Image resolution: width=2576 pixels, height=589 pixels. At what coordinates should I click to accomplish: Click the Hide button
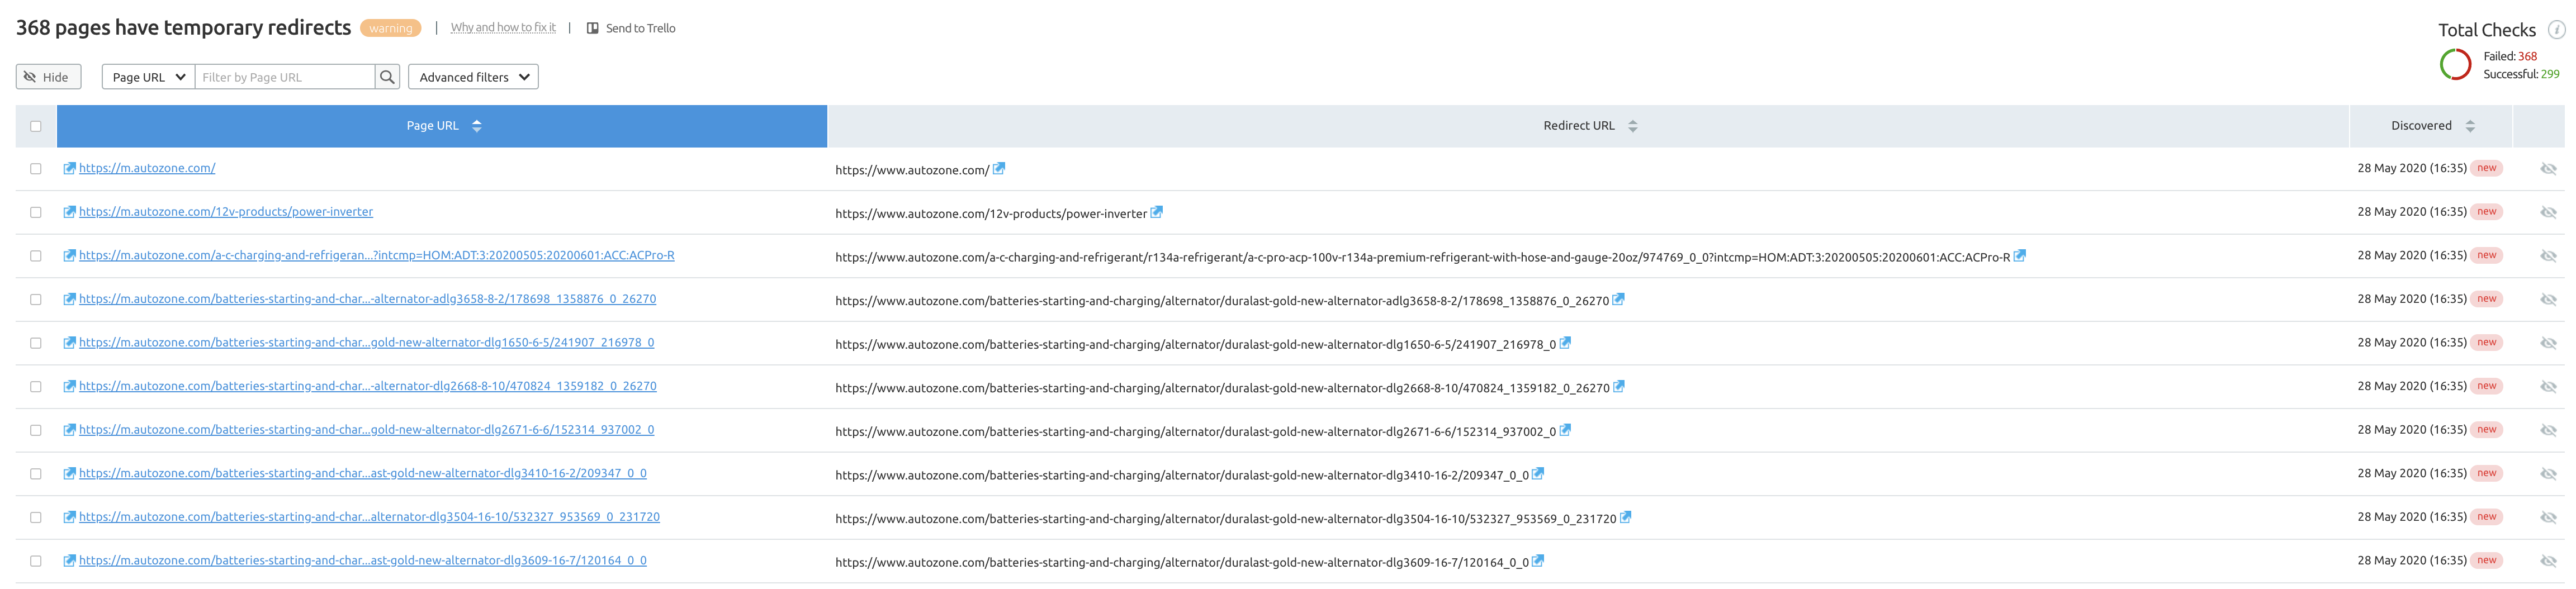[48, 77]
